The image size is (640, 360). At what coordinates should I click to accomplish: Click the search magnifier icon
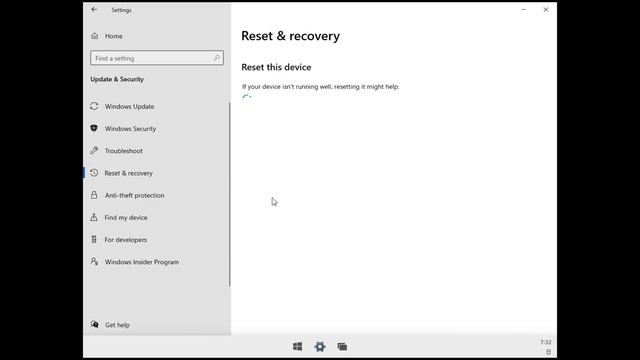pos(217,58)
